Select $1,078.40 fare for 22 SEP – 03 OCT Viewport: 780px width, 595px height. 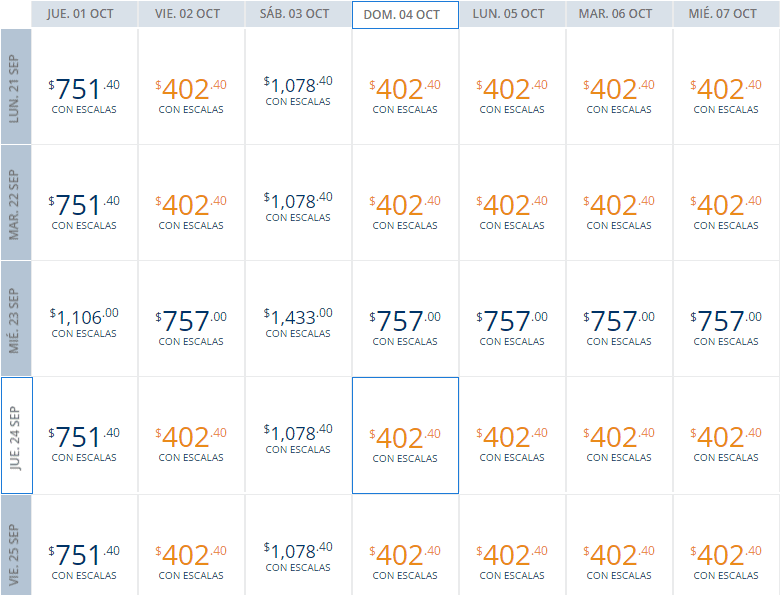[x=298, y=202]
